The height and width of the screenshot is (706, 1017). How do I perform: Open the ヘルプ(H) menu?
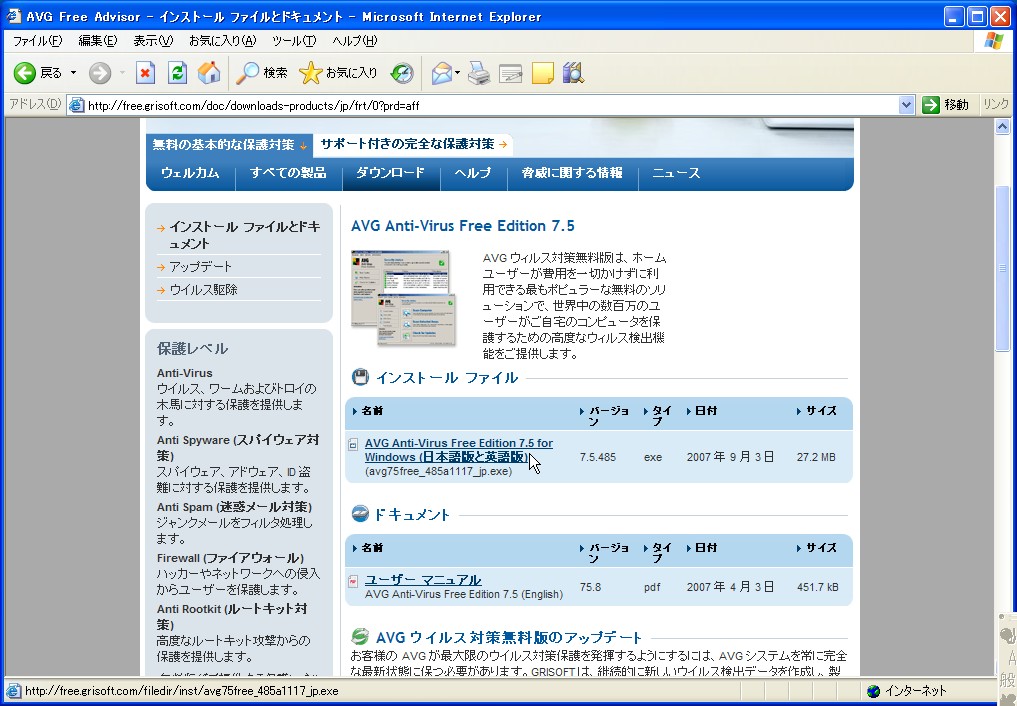coord(354,41)
